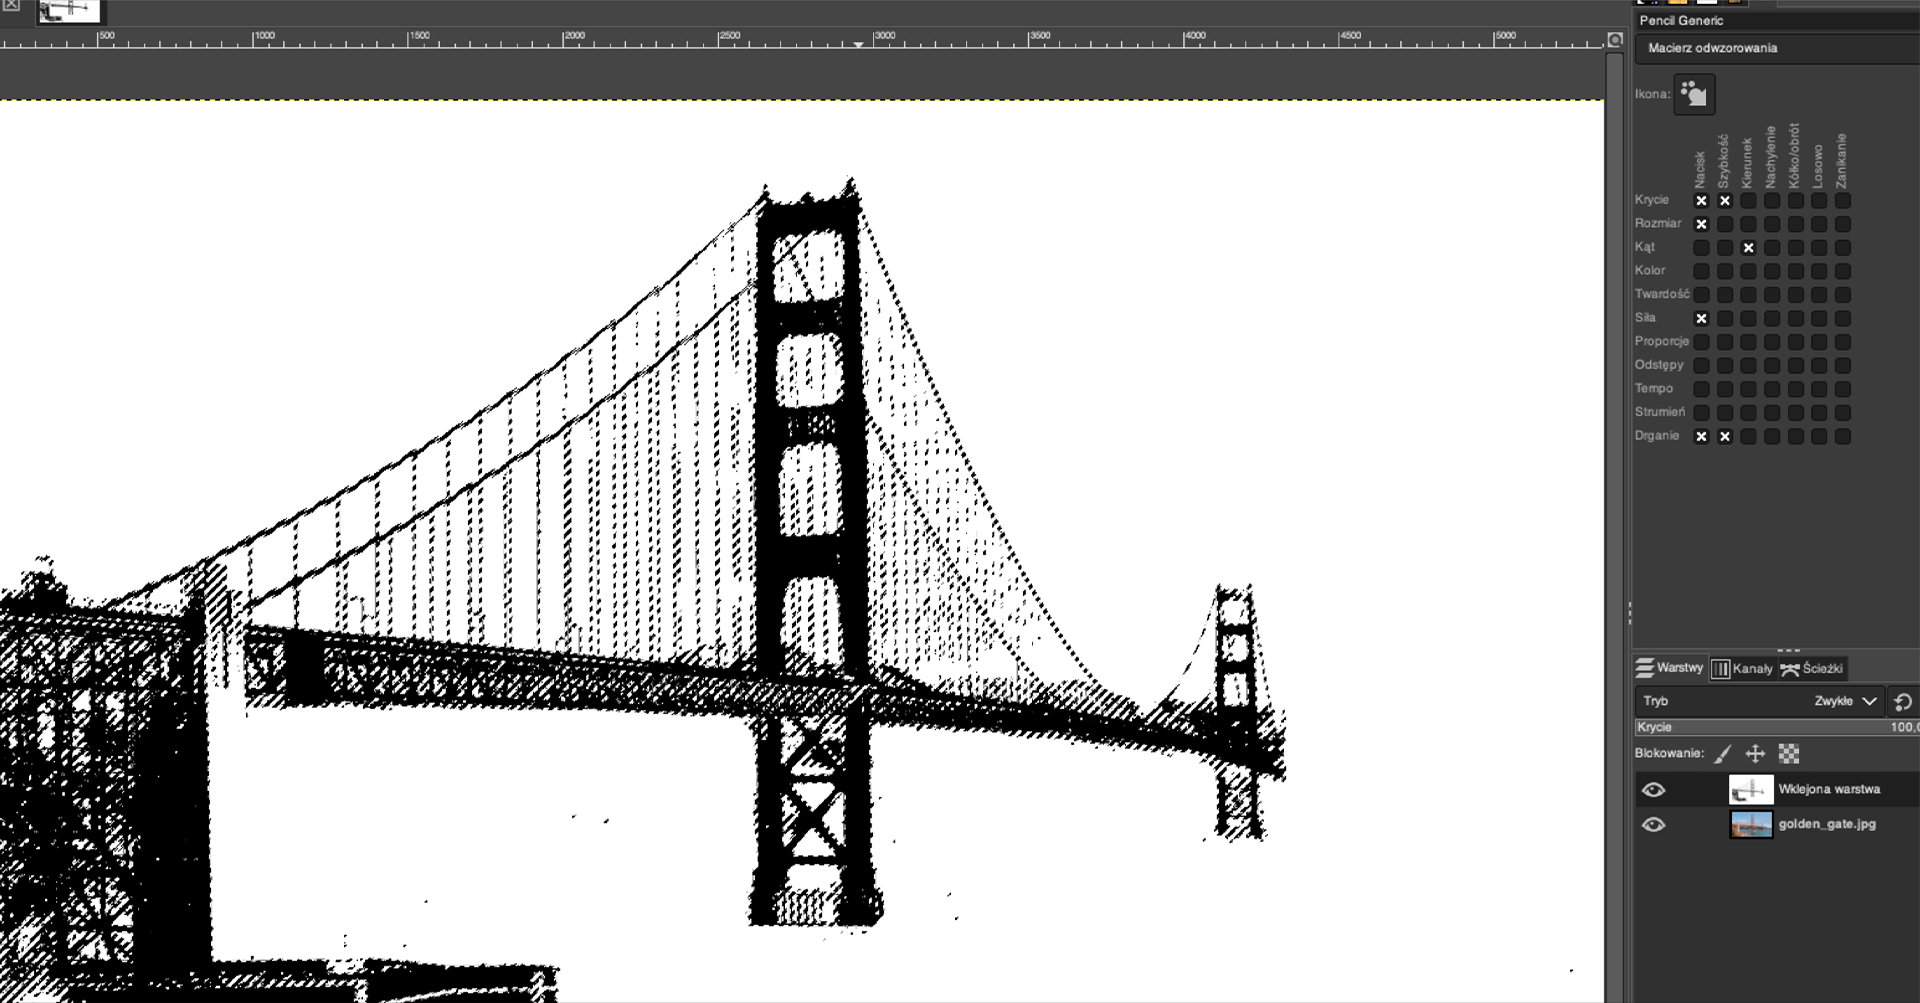The width and height of the screenshot is (1920, 1003).
Task: Click the Krycie row label in the matrix
Action: point(1652,200)
